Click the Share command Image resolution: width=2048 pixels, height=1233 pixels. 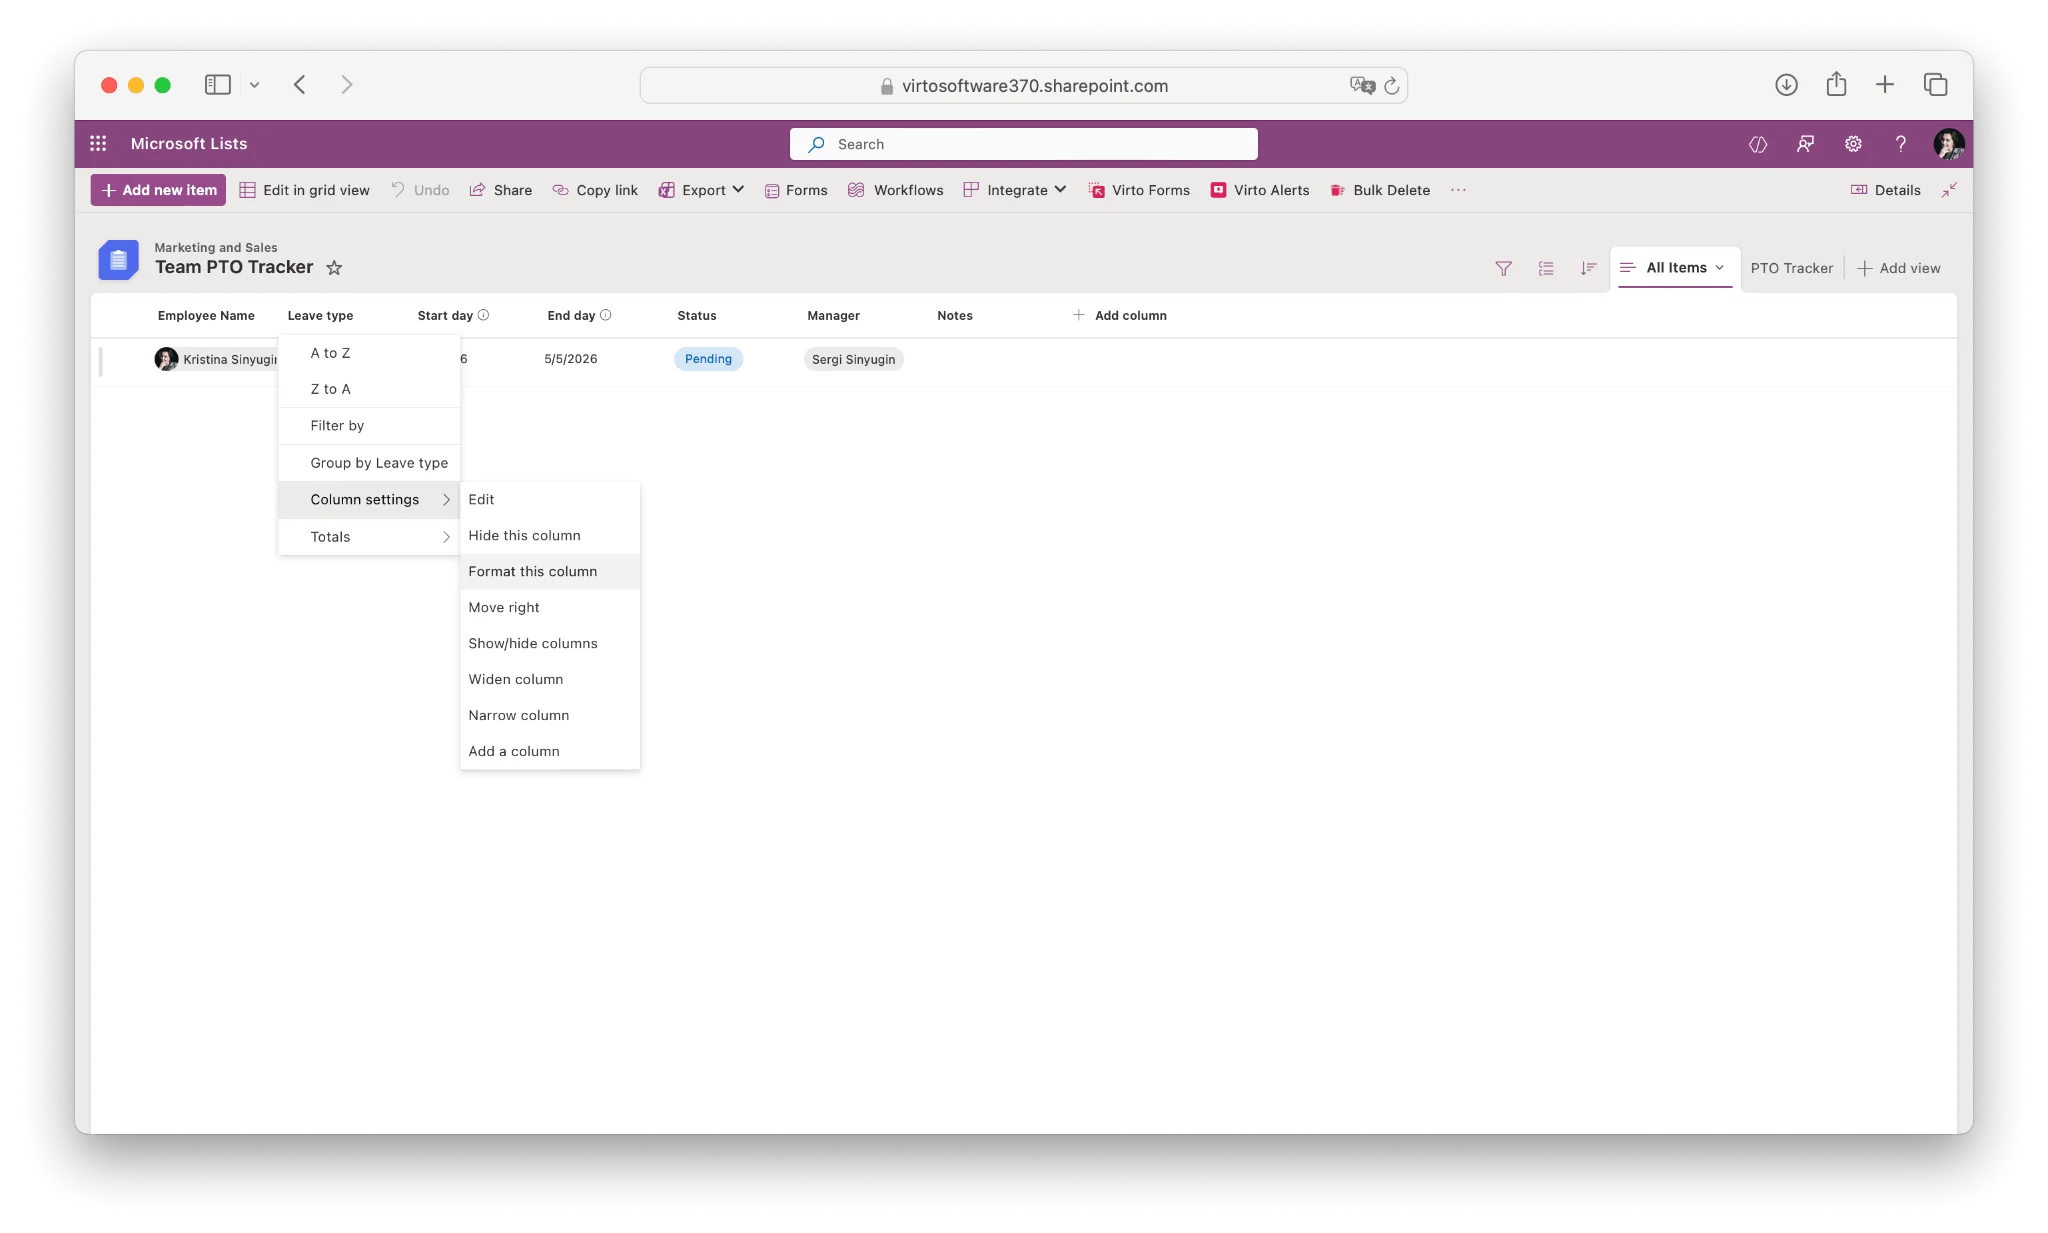click(x=501, y=190)
